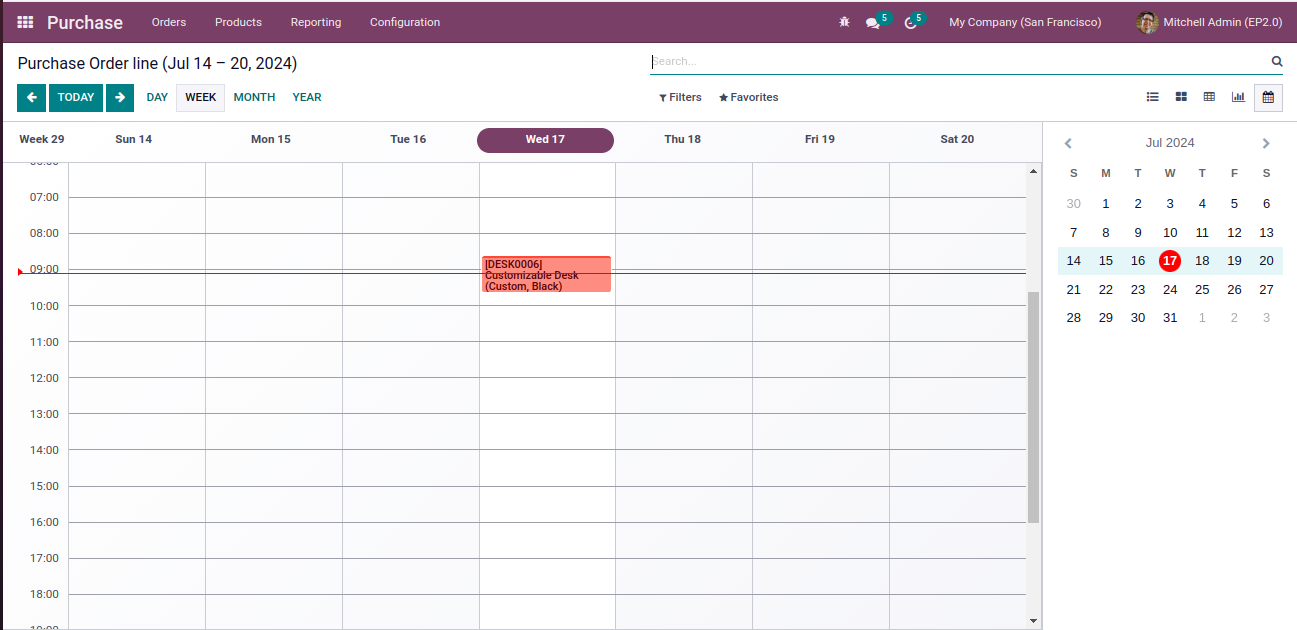Show previous month in mini calendar
This screenshot has height=630, width=1297.
point(1068,143)
